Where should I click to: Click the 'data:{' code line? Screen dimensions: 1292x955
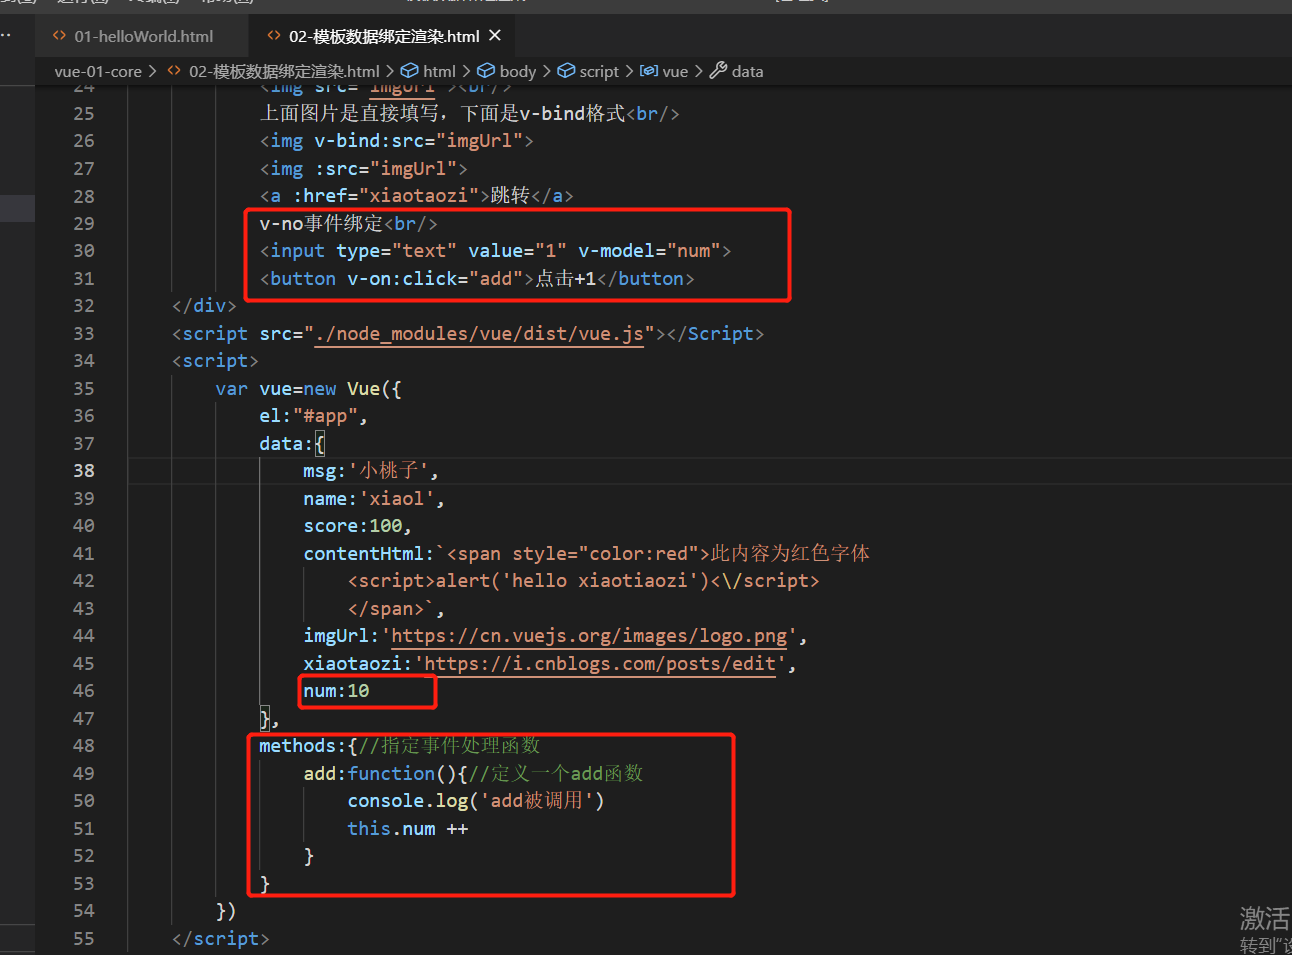tap(292, 444)
